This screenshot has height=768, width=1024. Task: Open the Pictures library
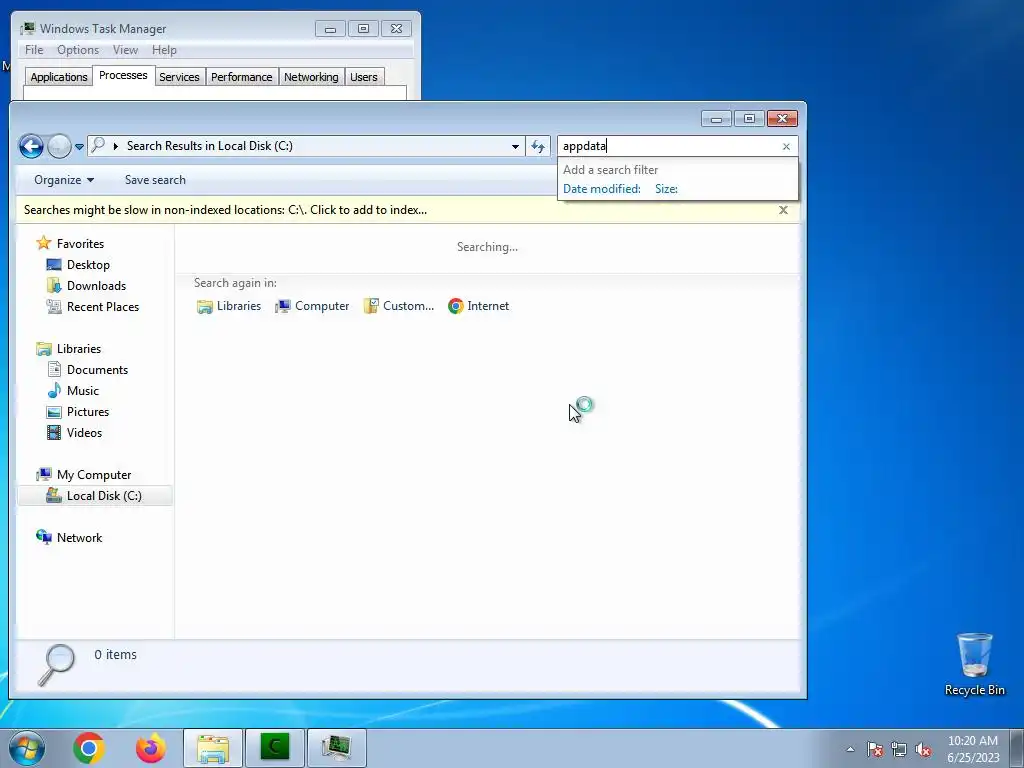pos(78,411)
